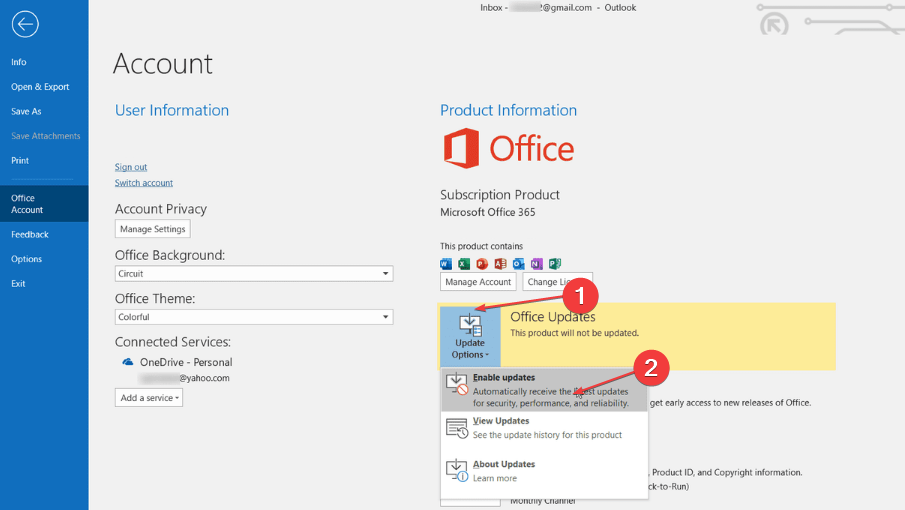
Task: Click the Word app icon
Action: point(446,264)
